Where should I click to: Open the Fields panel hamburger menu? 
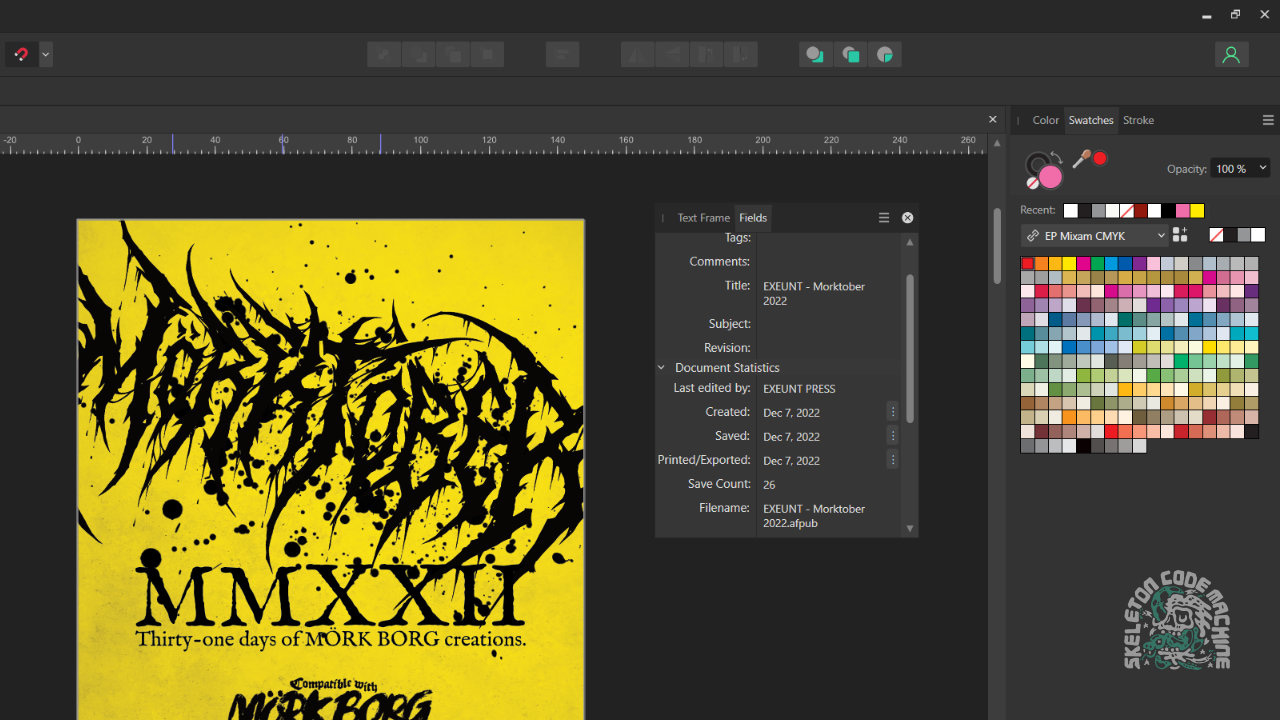(884, 217)
